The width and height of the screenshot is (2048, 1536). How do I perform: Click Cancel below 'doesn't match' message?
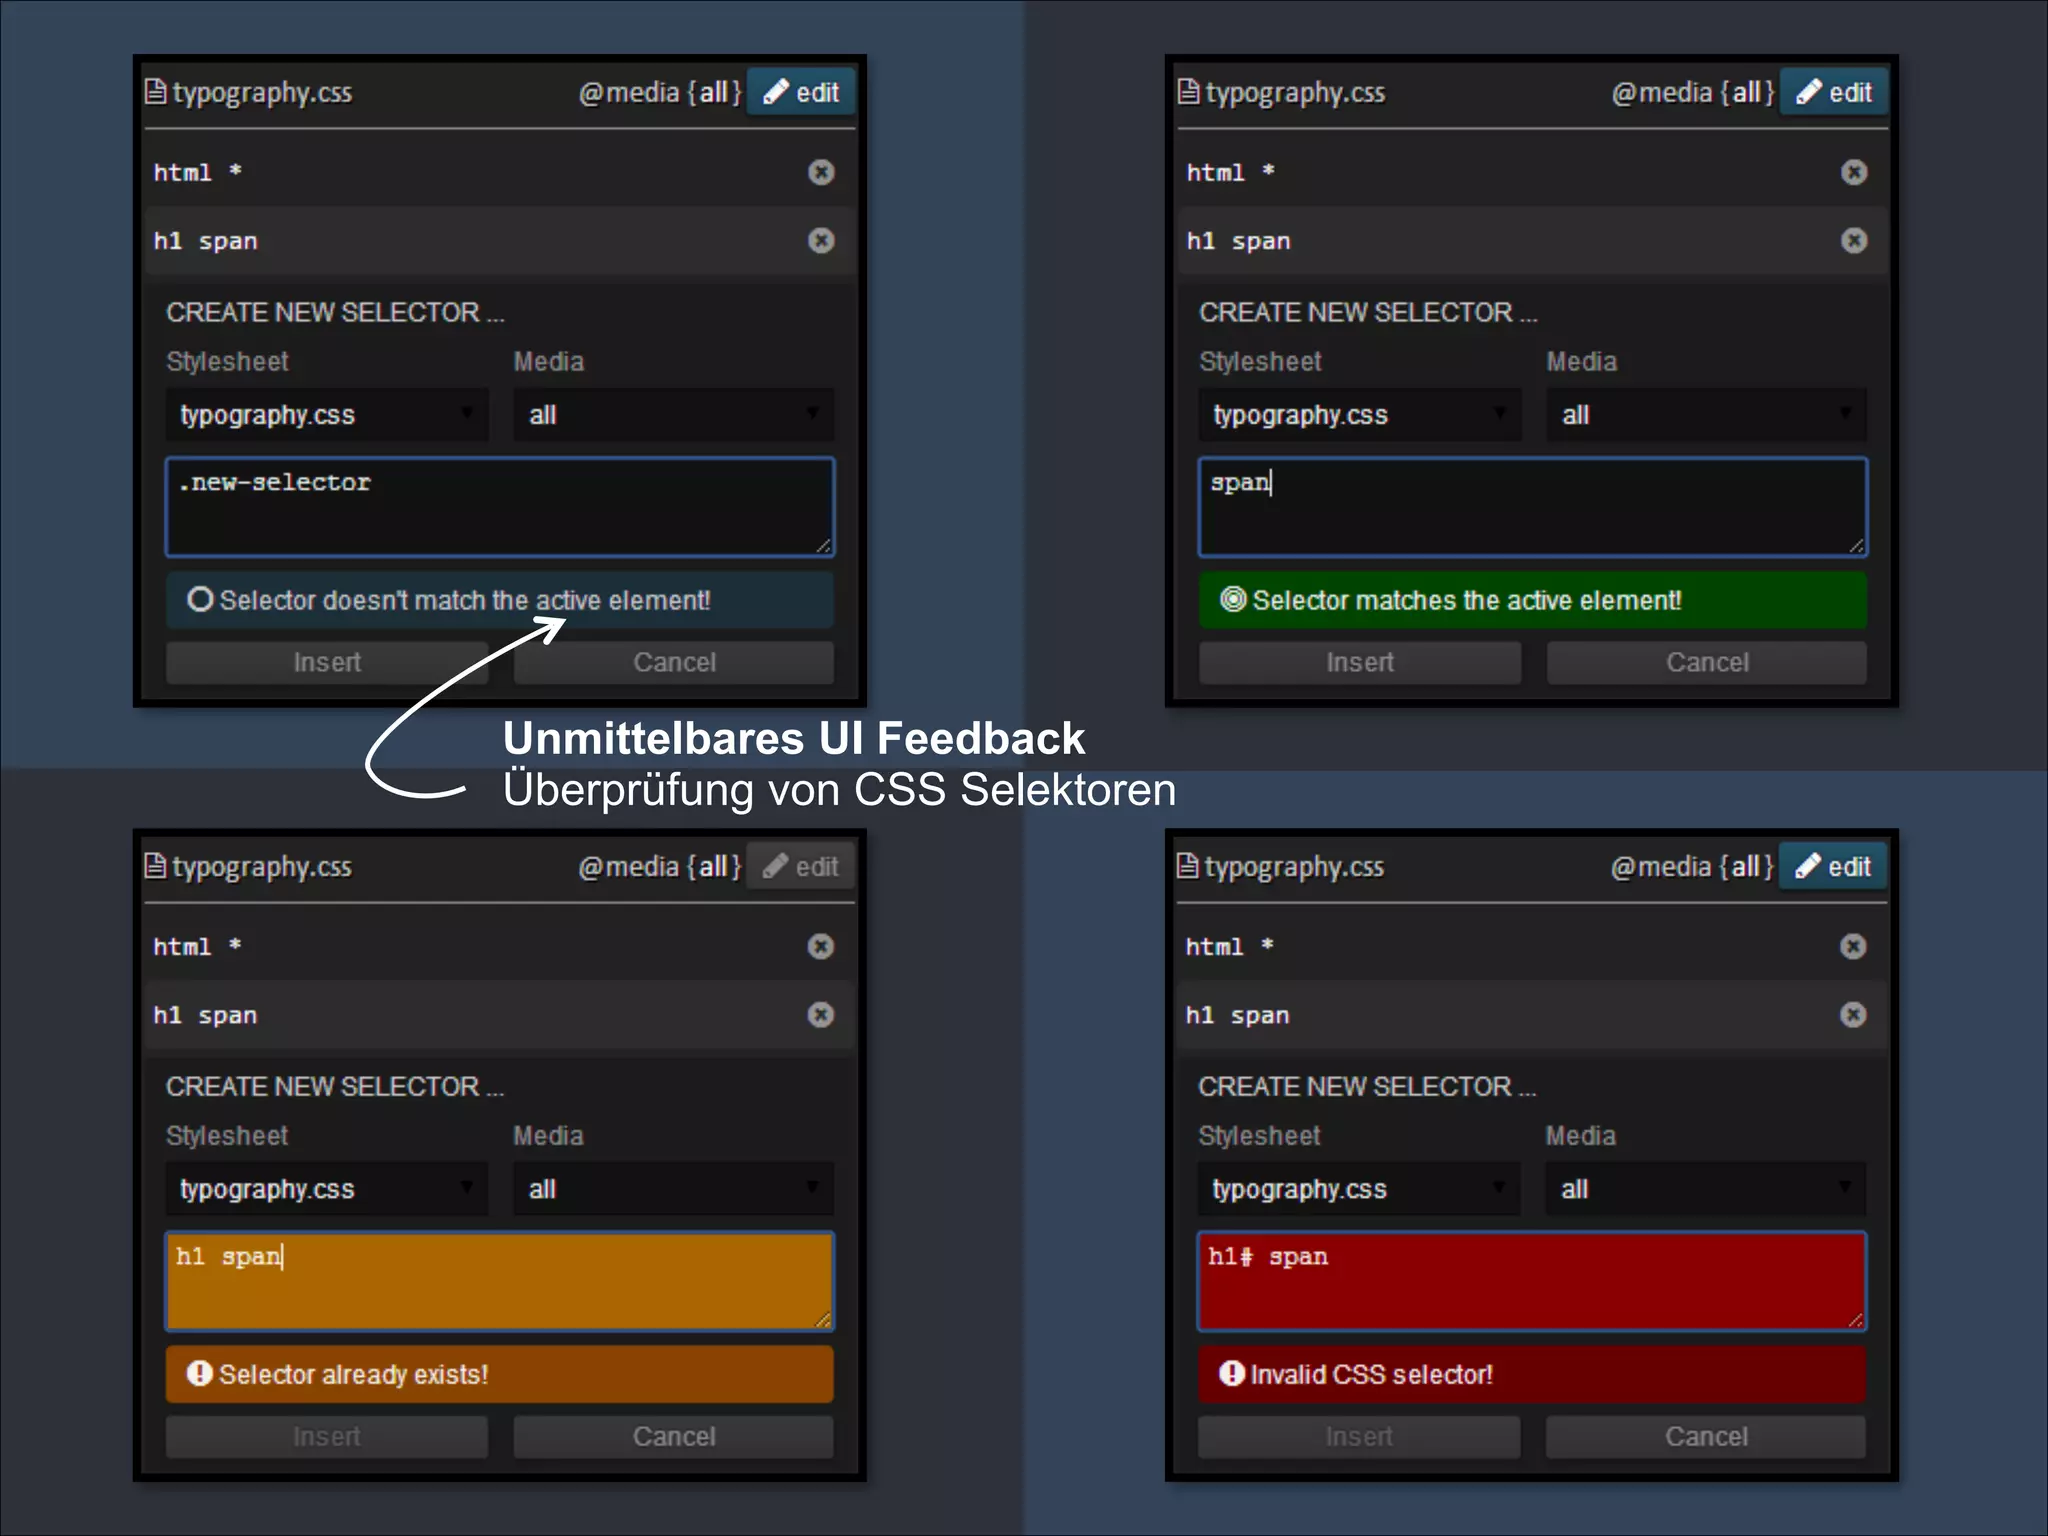pos(674,662)
